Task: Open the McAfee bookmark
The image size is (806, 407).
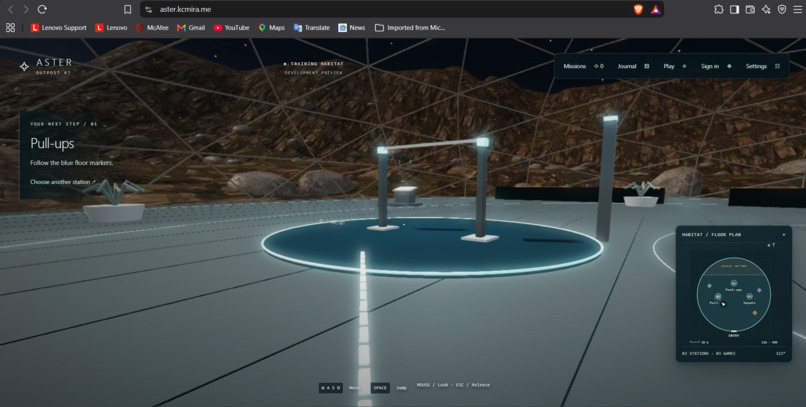Action: (x=152, y=28)
